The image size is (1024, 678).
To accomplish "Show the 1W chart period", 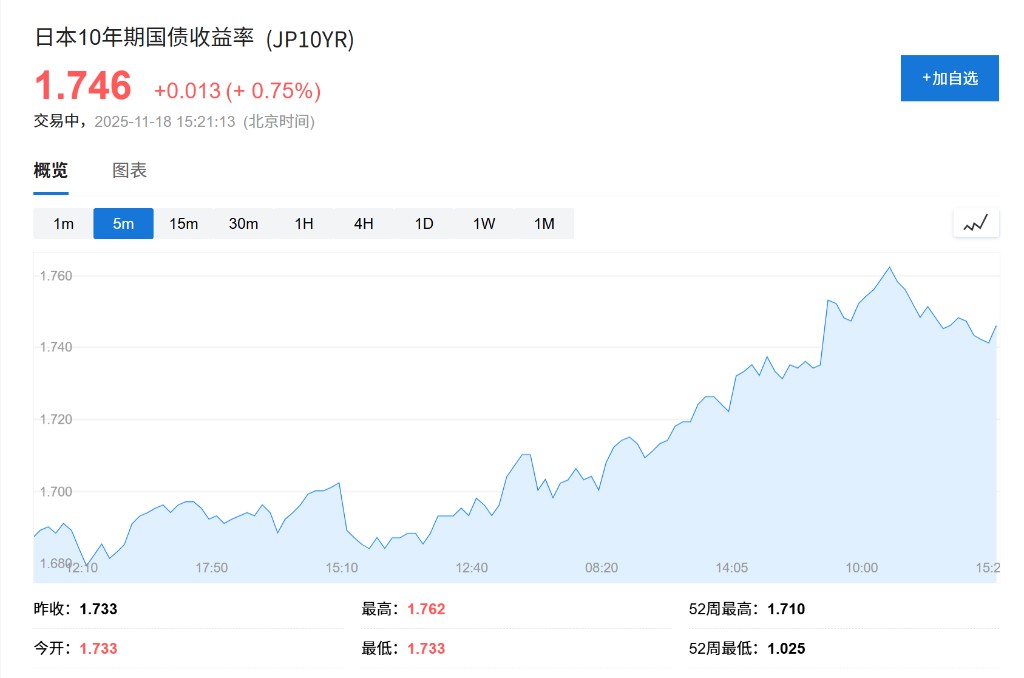I will (x=484, y=224).
